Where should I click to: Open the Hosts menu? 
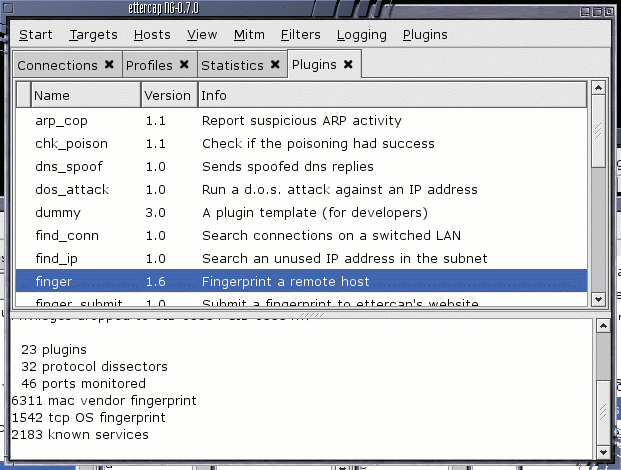click(x=152, y=35)
